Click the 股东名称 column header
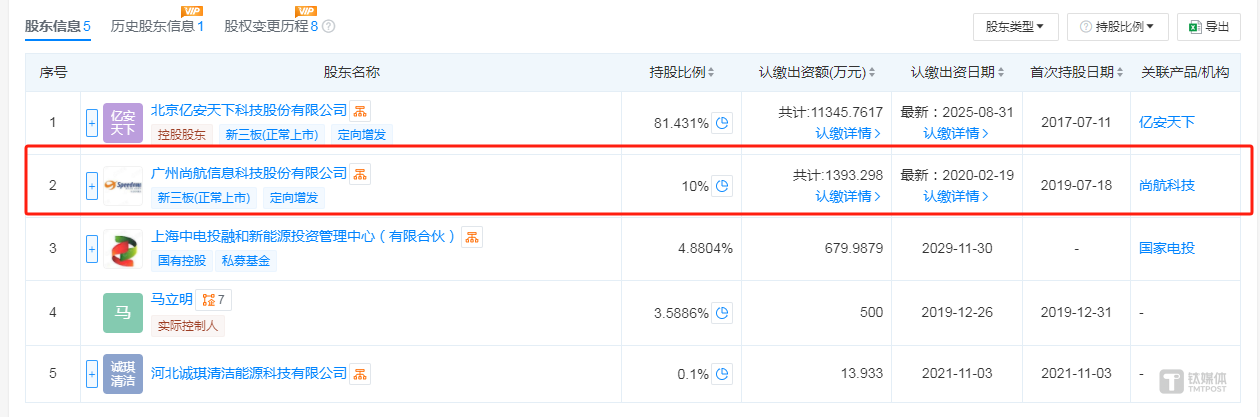The height and width of the screenshot is (417, 1260). click(351, 73)
